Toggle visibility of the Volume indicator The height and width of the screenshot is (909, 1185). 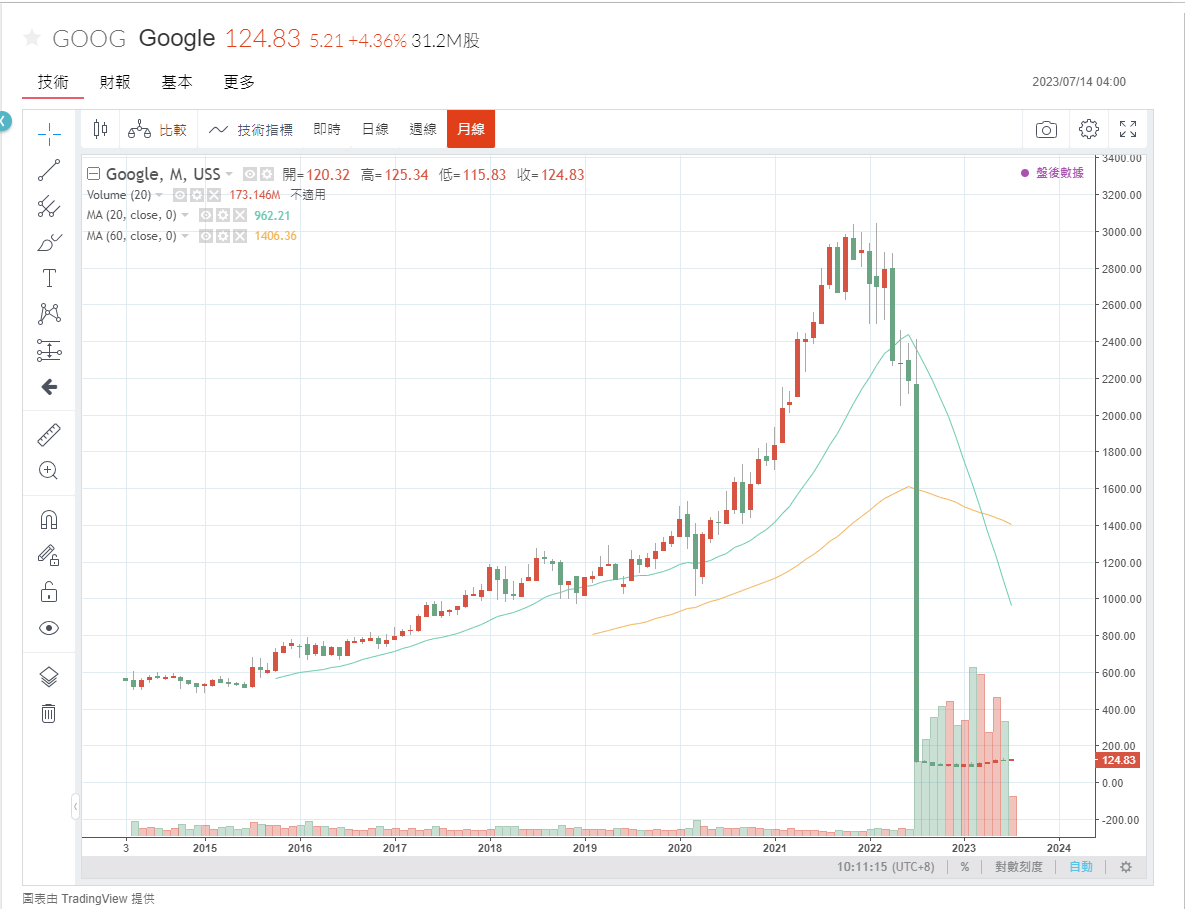tap(180, 195)
